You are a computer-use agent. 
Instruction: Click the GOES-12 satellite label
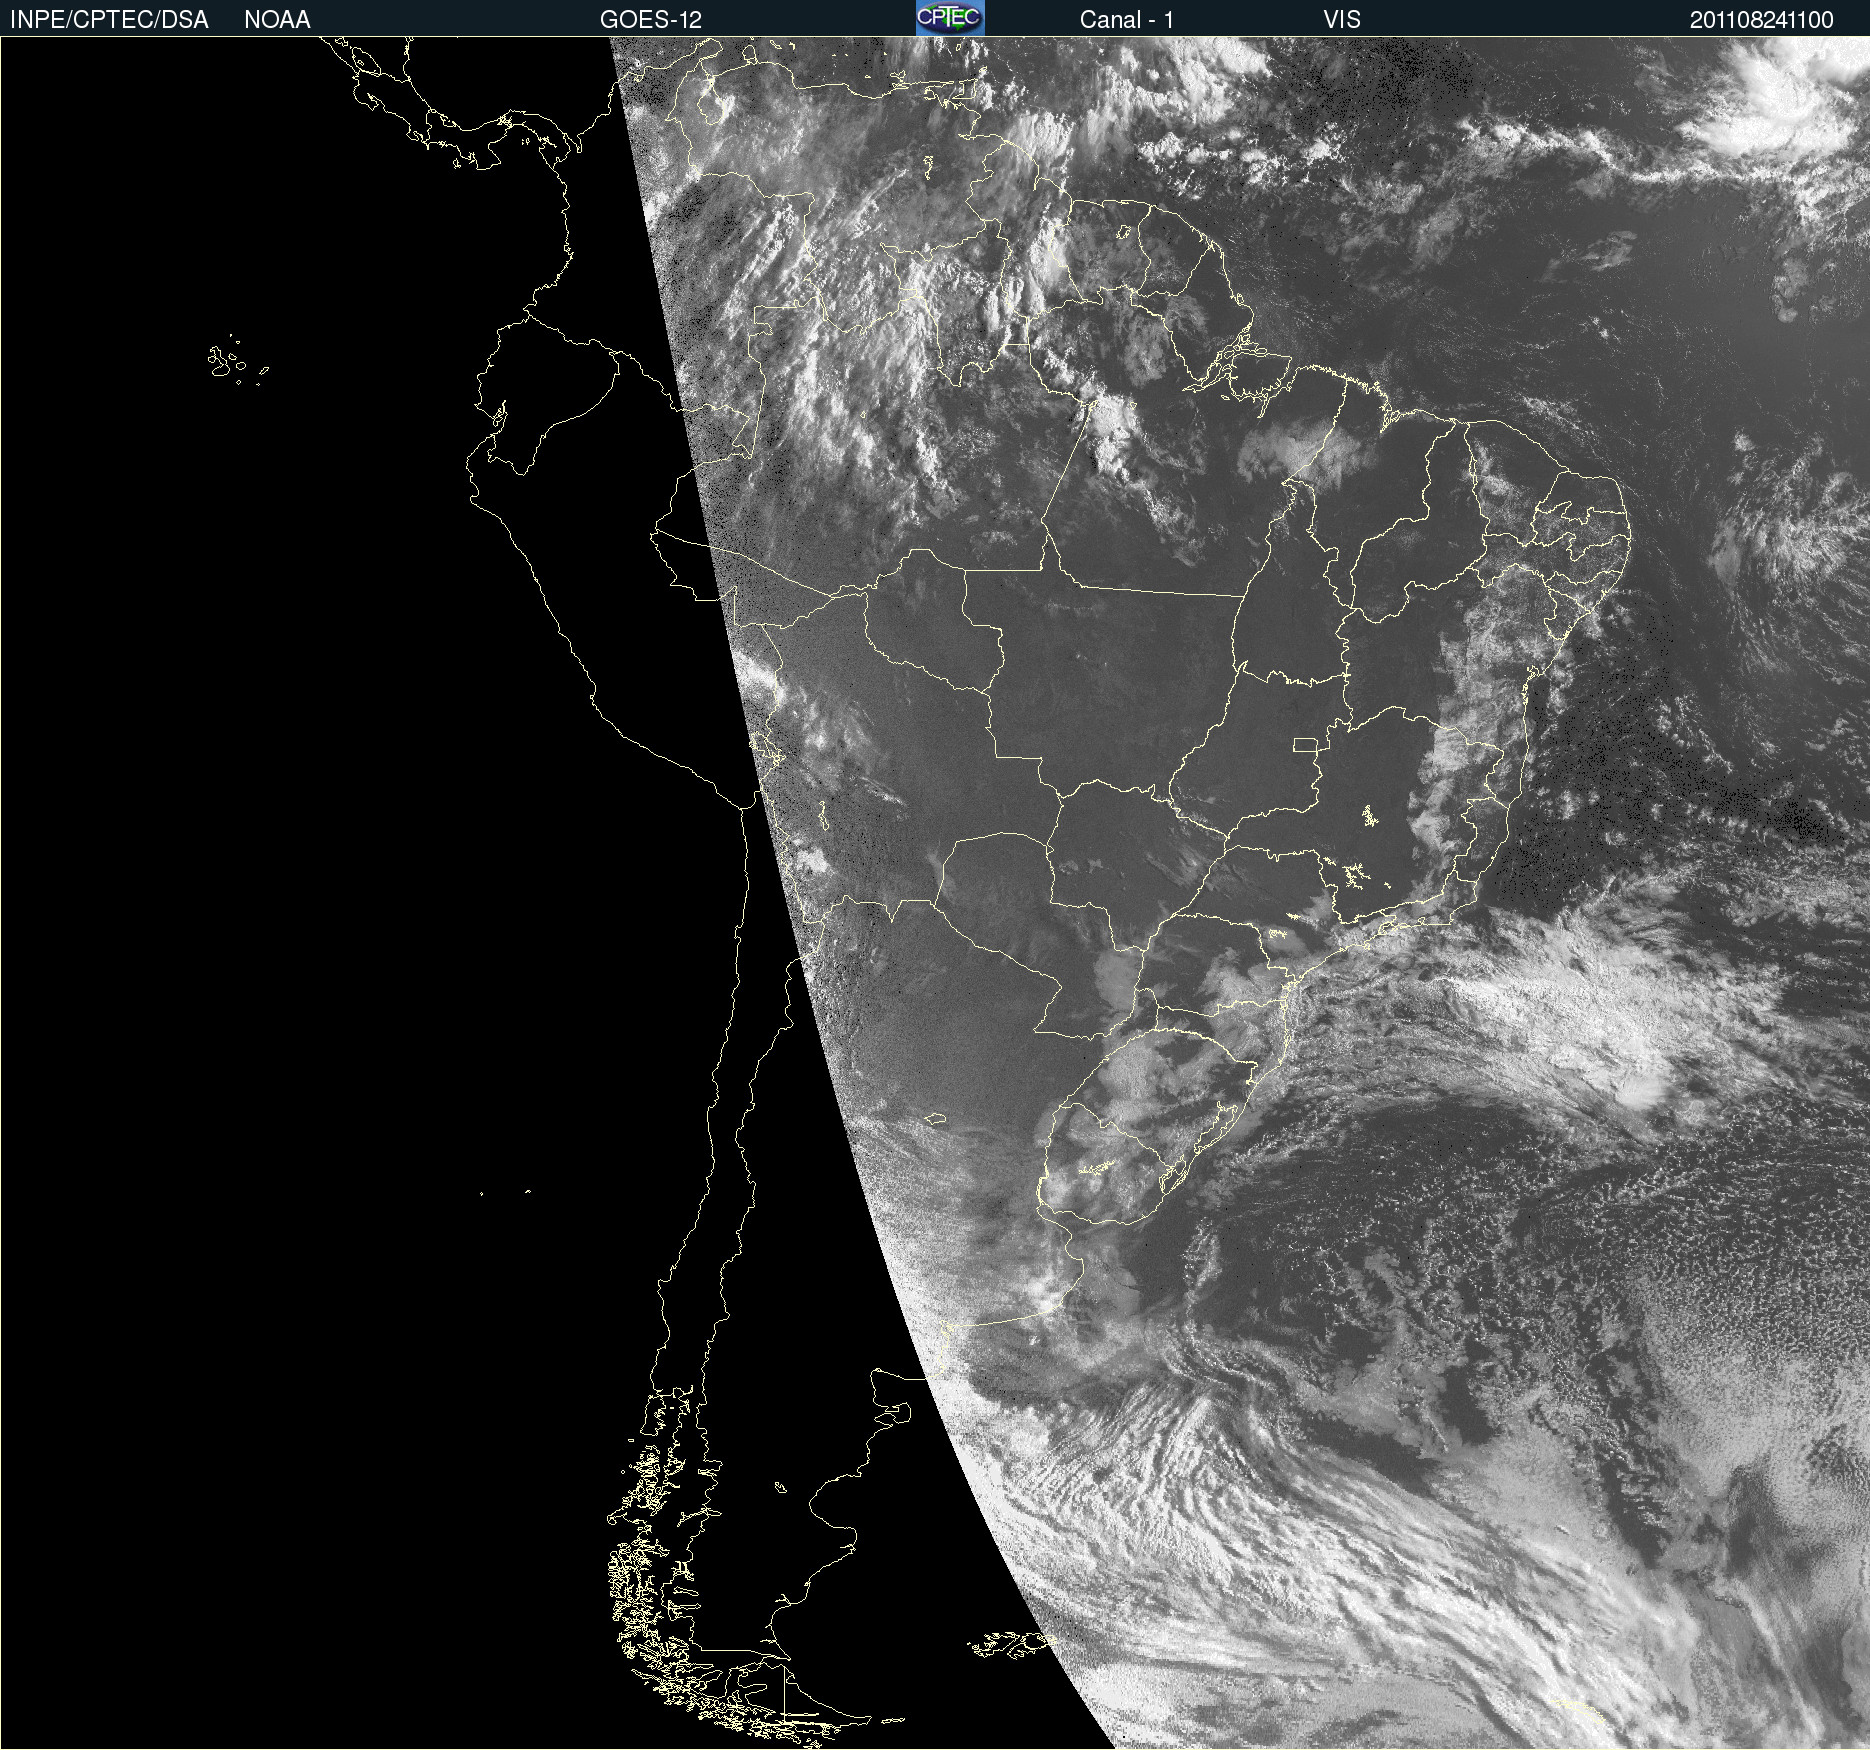(651, 20)
